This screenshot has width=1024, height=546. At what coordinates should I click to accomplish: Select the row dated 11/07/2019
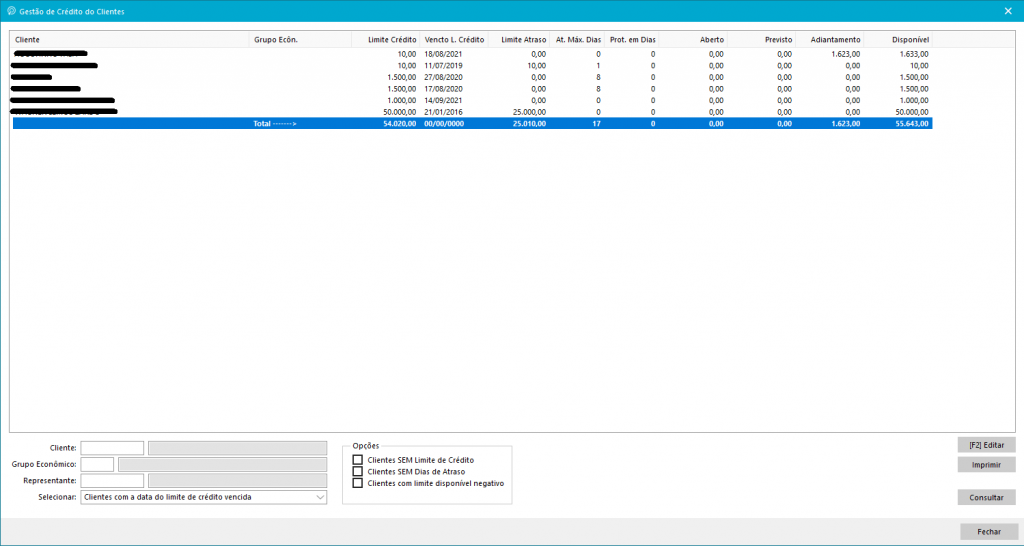point(472,66)
